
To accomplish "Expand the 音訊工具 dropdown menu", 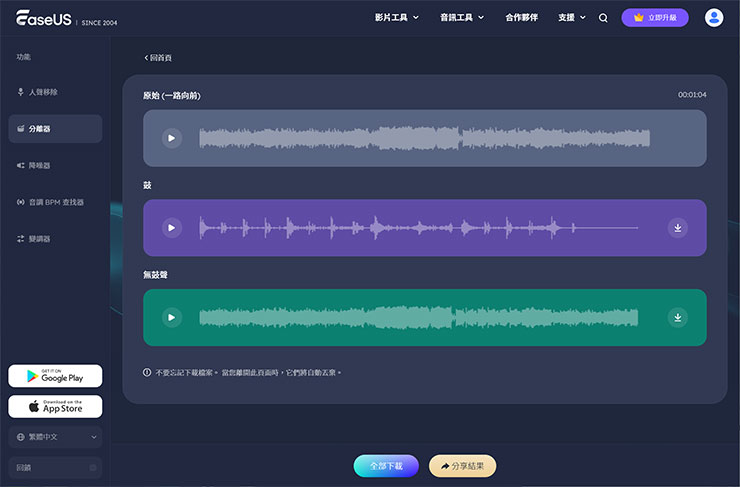I will (462, 18).
